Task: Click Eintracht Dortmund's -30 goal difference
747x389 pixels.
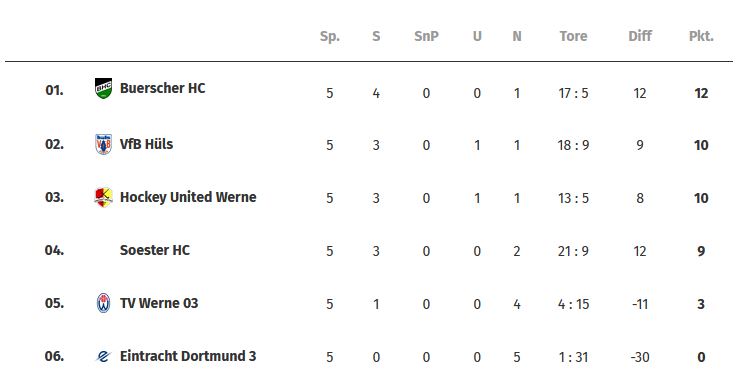Action: (640, 357)
